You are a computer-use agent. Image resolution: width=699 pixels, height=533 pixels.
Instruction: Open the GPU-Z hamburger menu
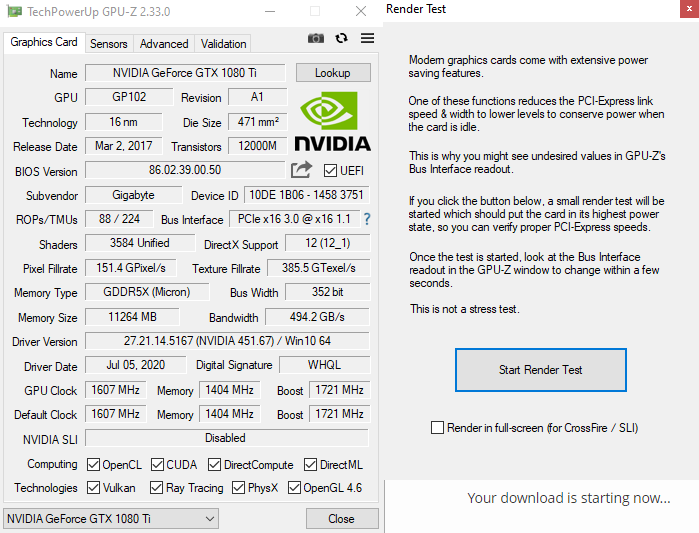367,38
